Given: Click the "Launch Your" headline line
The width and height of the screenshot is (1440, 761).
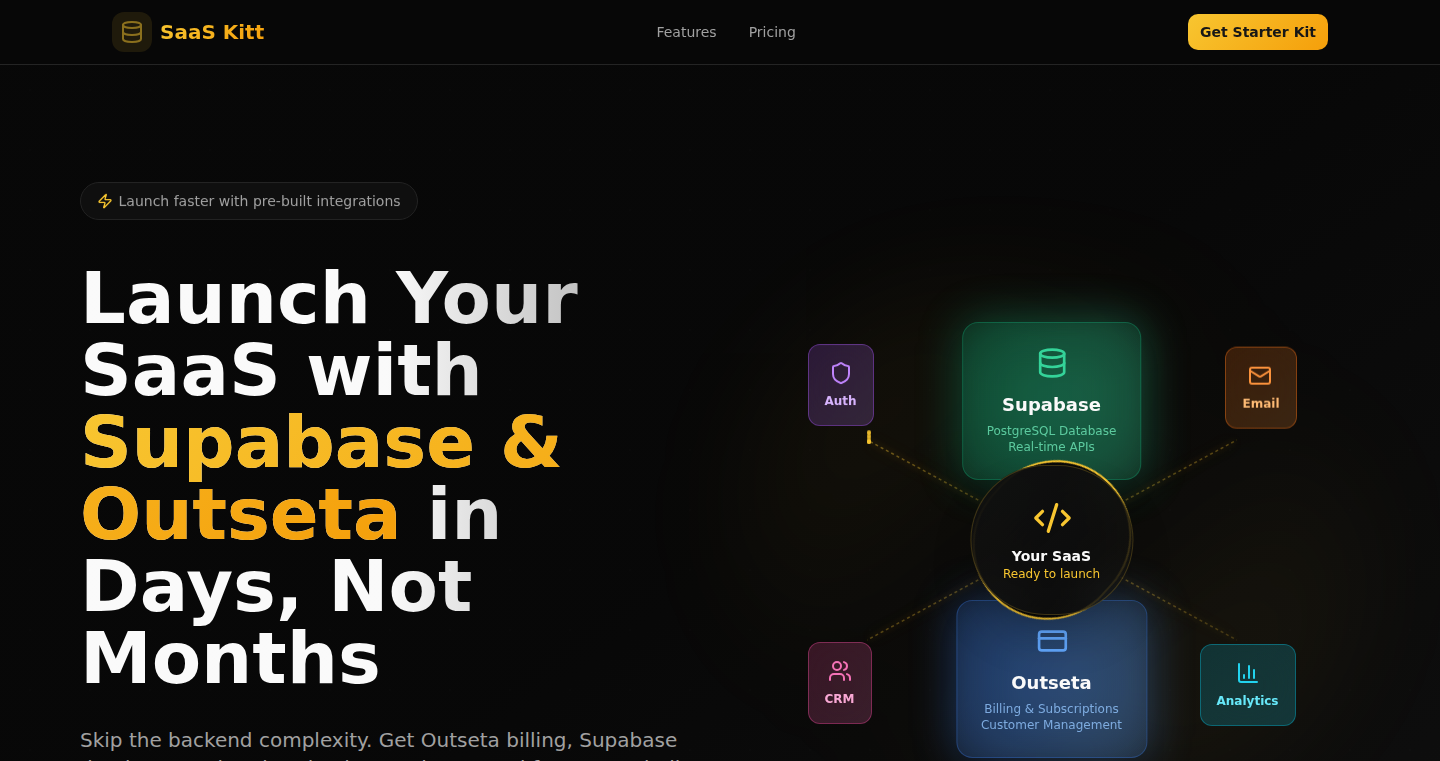Looking at the screenshot, I should pos(329,298).
